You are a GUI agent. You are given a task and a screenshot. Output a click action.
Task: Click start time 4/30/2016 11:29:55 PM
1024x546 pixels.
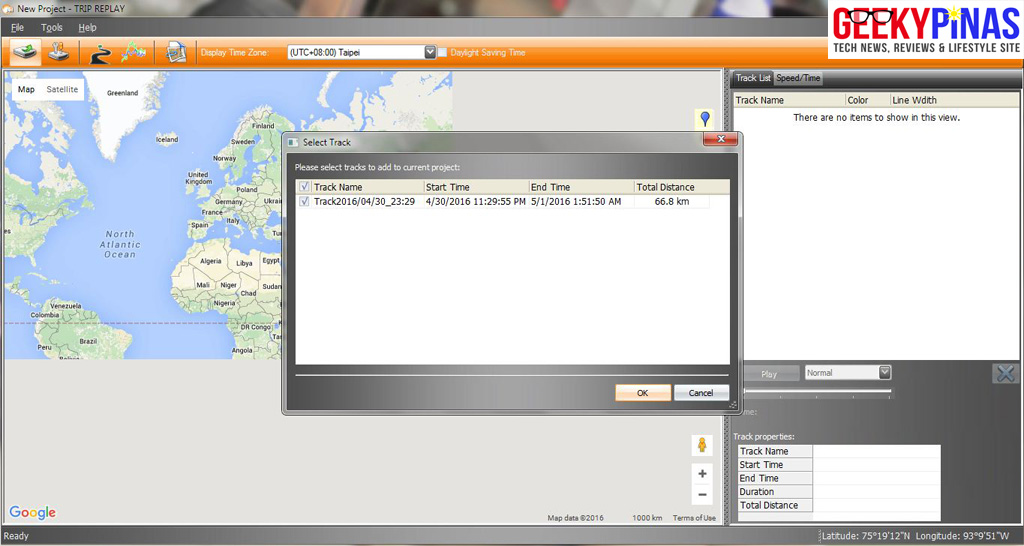point(475,202)
